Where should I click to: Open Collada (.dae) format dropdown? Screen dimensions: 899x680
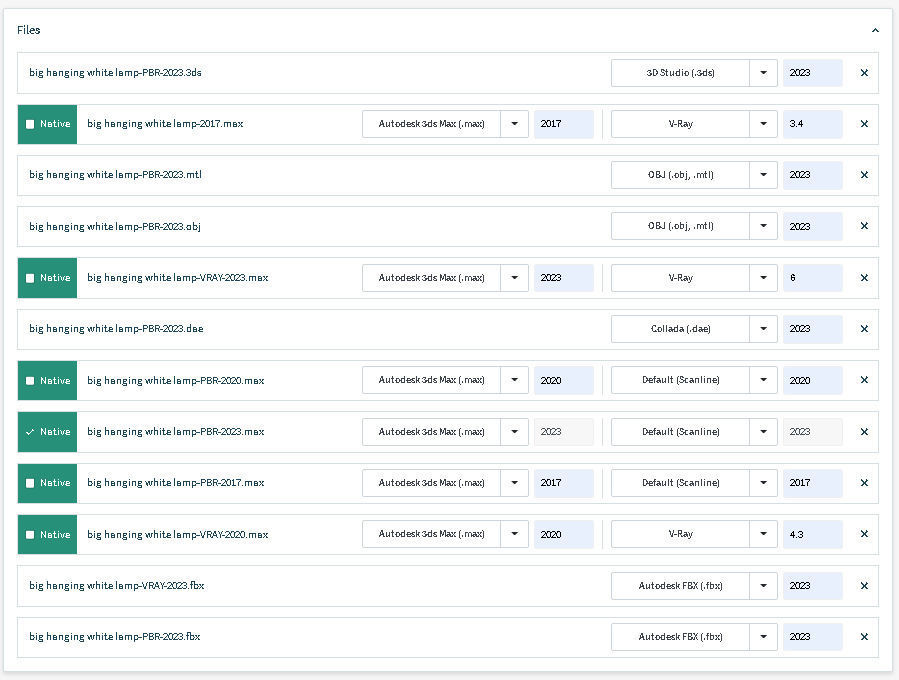763,329
